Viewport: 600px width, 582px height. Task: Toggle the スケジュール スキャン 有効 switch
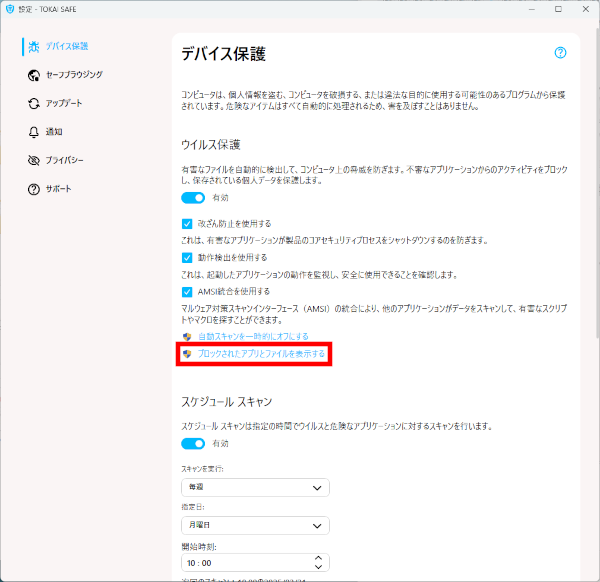193,443
